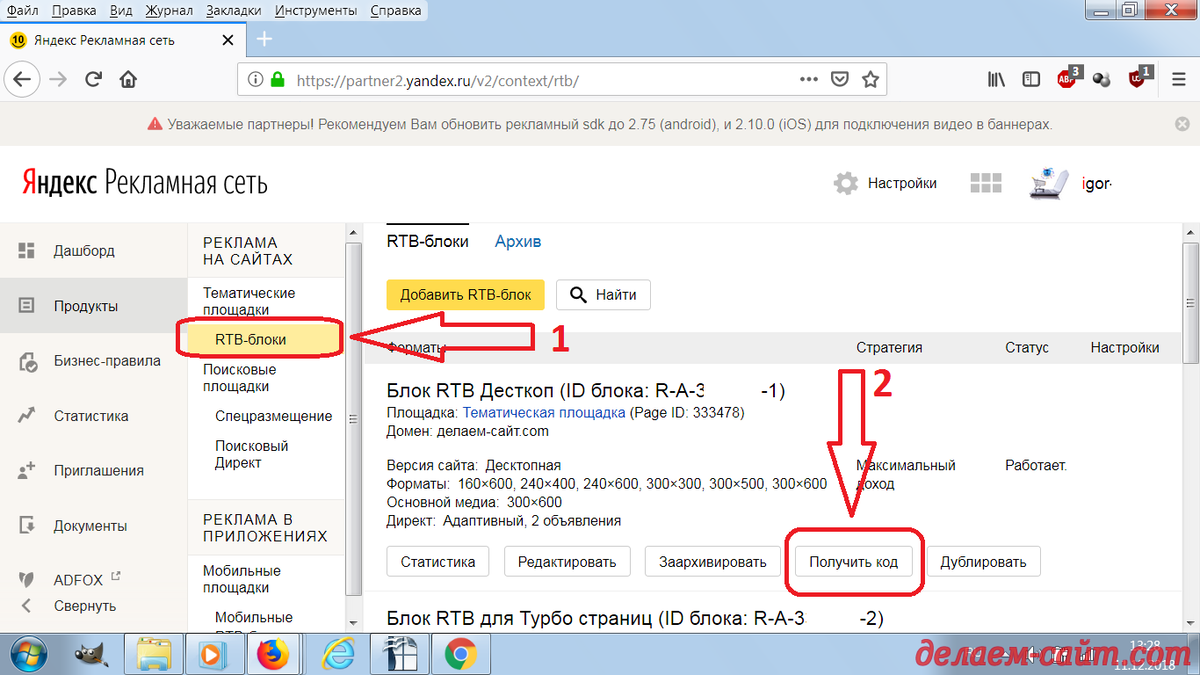The width and height of the screenshot is (1200, 675).
Task: Go back using browser back arrow
Action: (22, 79)
